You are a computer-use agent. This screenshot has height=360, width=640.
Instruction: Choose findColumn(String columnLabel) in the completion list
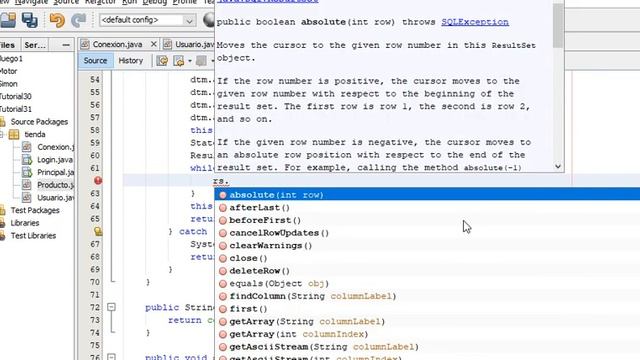tap(427, 296)
